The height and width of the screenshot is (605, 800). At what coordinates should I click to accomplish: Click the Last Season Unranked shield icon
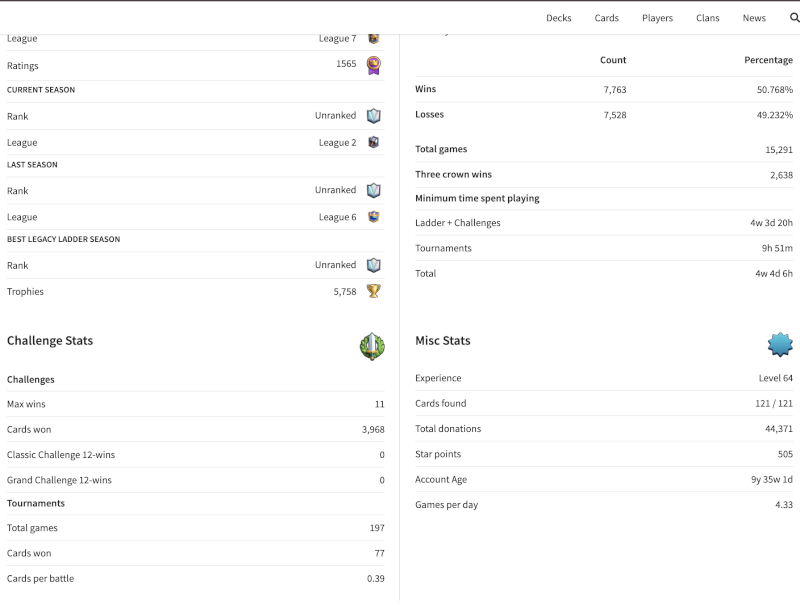(373, 190)
